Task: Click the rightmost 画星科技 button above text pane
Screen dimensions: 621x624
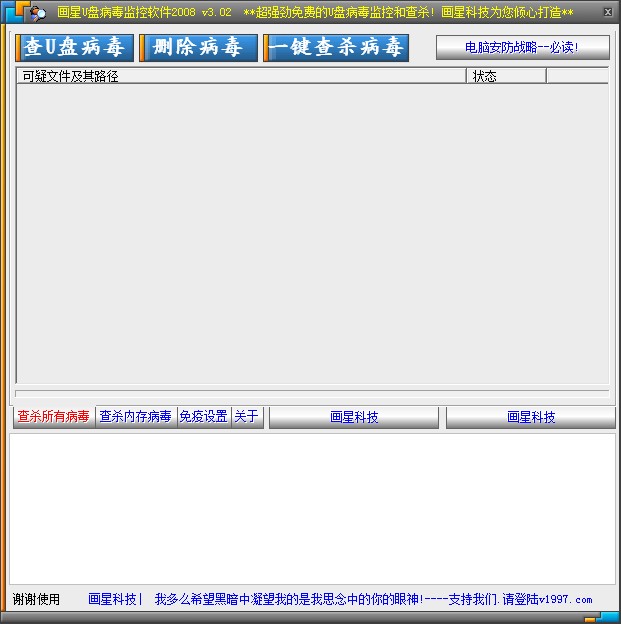Action: pos(531,417)
